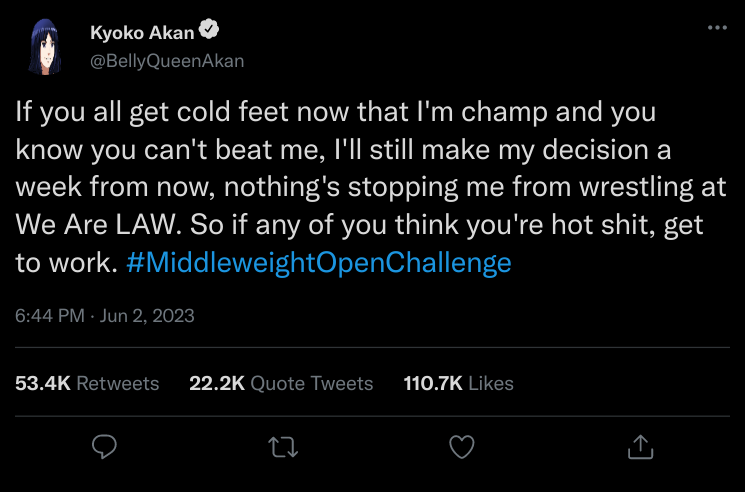This screenshot has height=492, width=745.
Task: View the 22.2K Quote Tweets list
Action: 281,383
